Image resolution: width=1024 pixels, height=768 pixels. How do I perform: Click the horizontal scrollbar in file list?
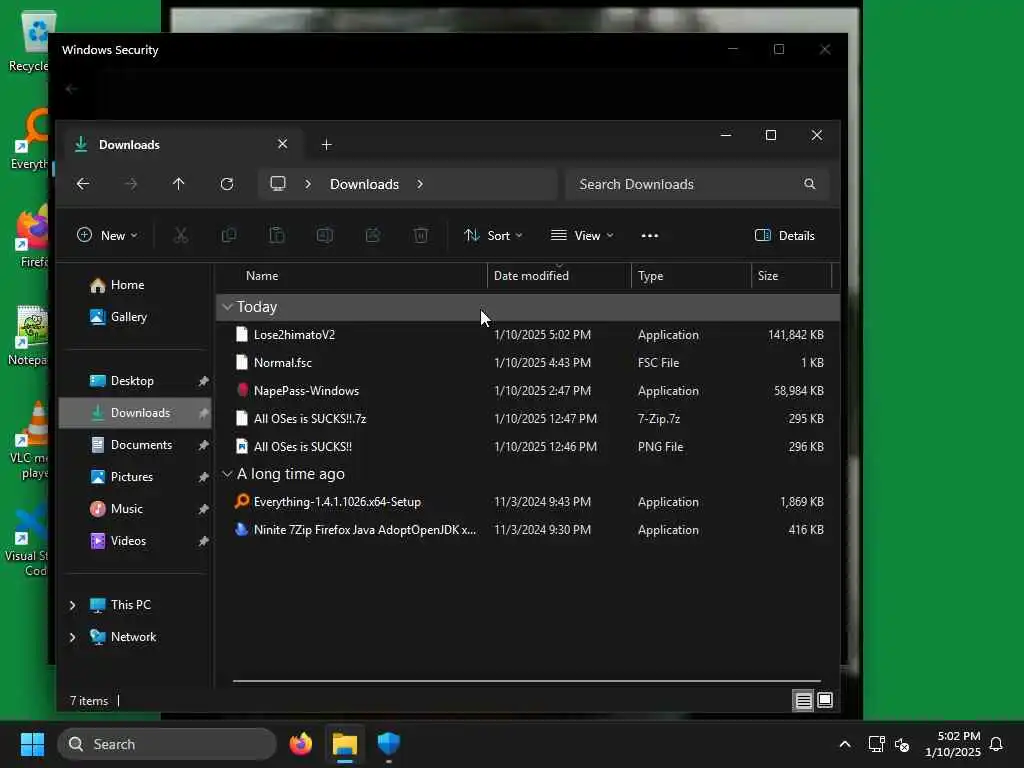[526, 680]
